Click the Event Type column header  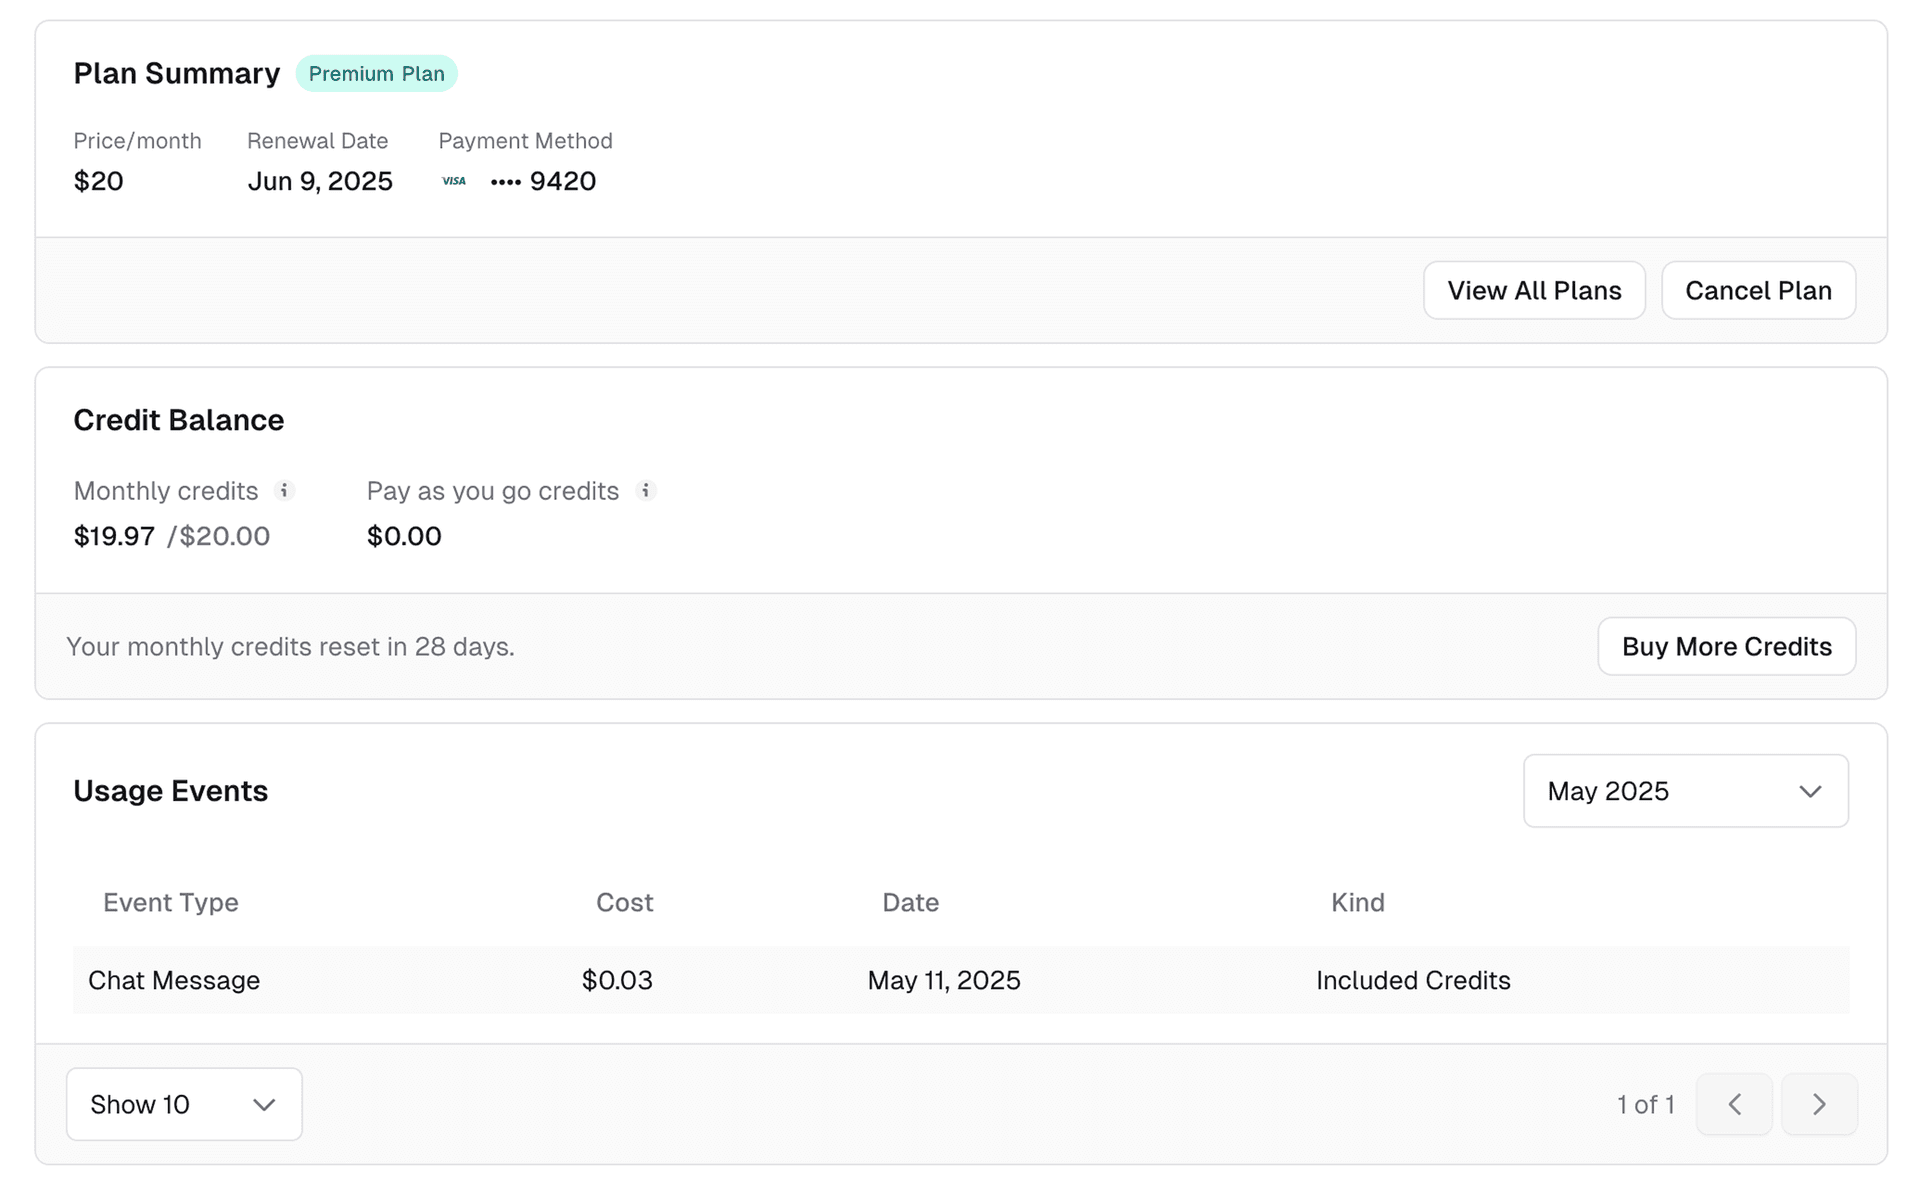(x=170, y=902)
